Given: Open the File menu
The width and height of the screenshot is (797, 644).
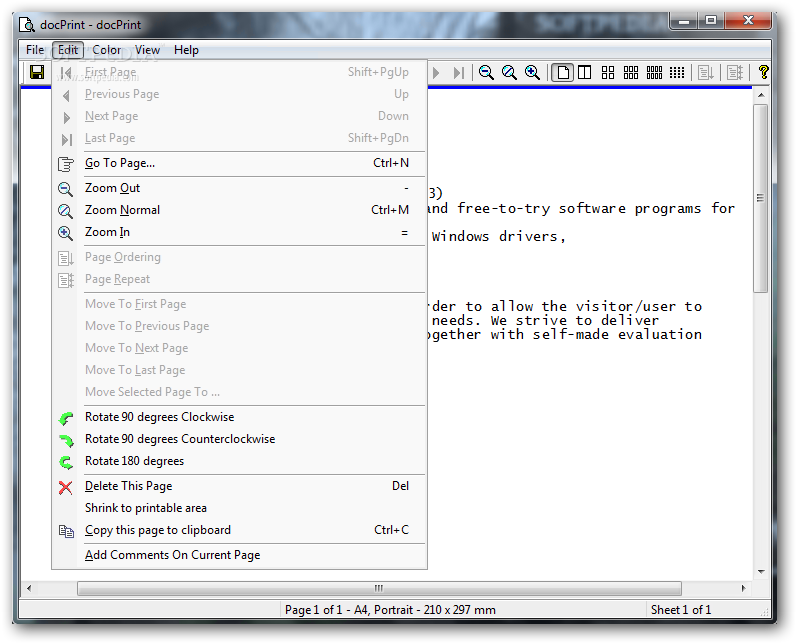Looking at the screenshot, I should (x=35, y=50).
